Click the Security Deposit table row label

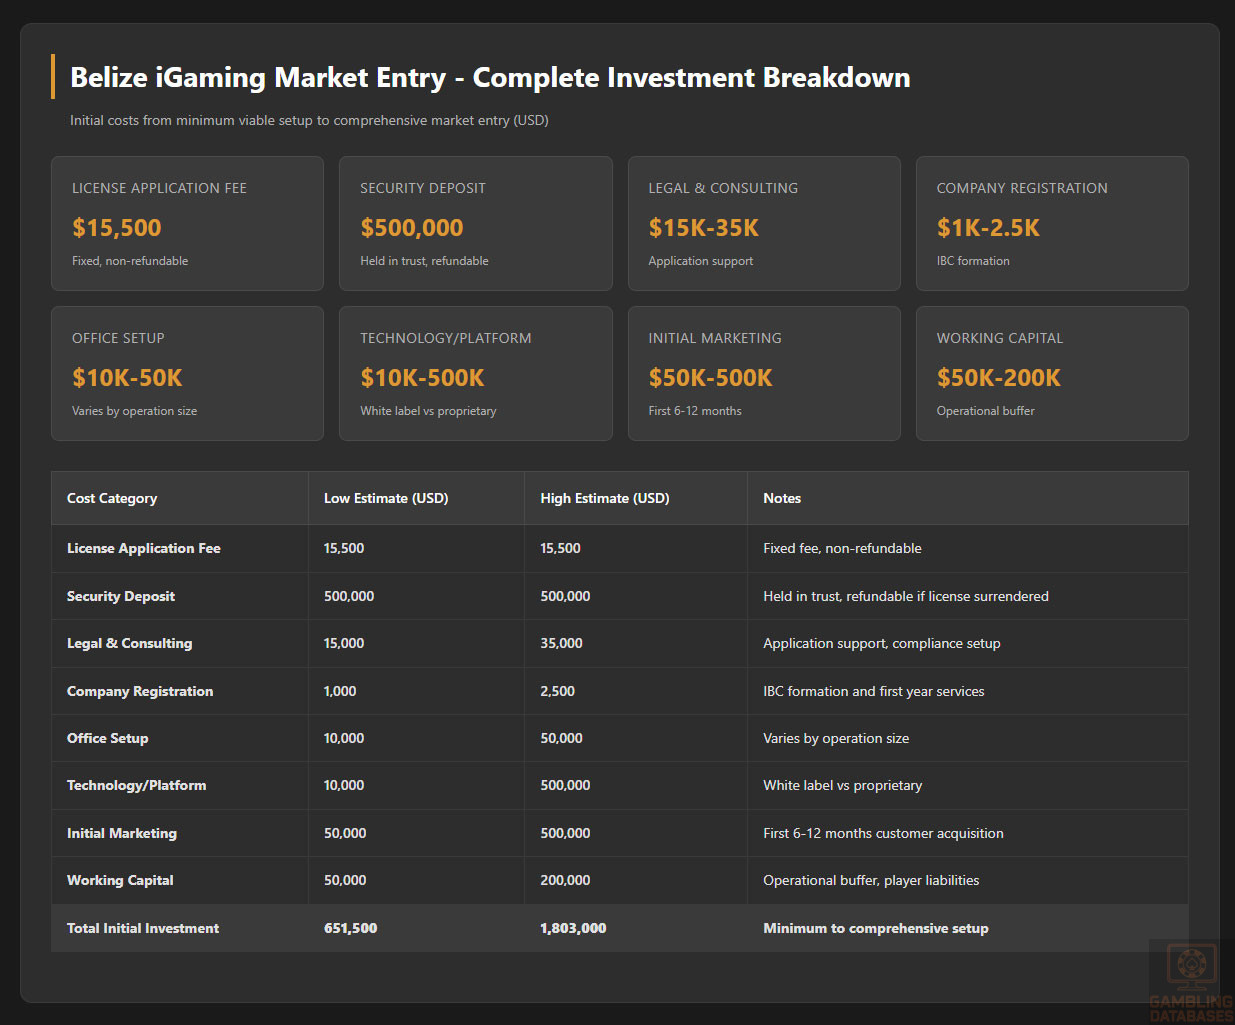point(121,596)
